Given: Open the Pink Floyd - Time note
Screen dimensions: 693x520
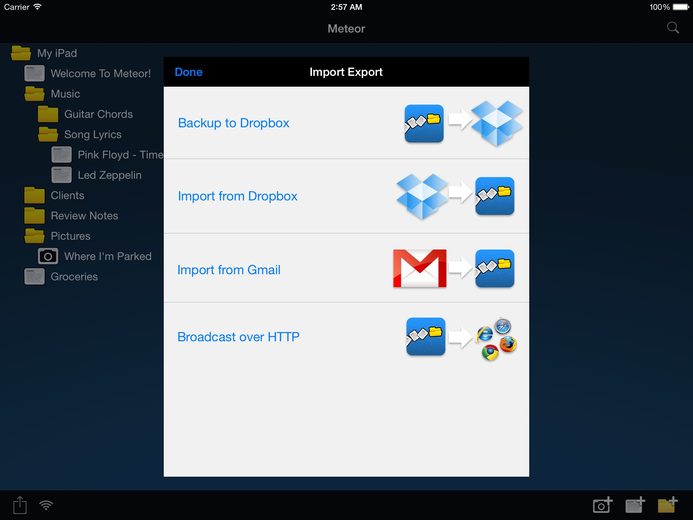Looking at the screenshot, I should 107,155.
